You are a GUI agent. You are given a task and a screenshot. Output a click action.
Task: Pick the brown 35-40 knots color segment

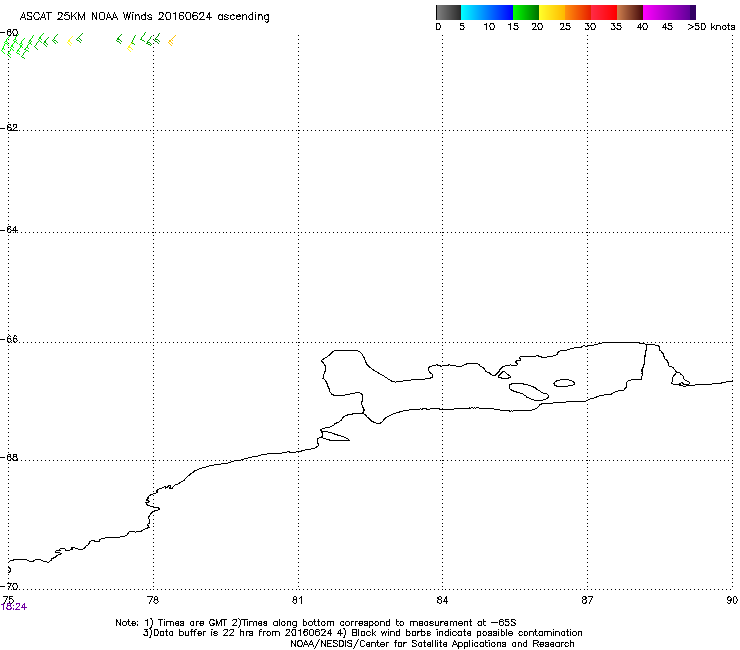(x=630, y=12)
